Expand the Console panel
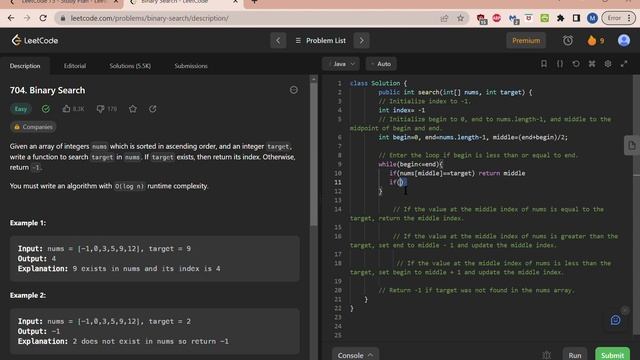Image resolution: width=640 pixels, height=360 pixels. coord(355,355)
